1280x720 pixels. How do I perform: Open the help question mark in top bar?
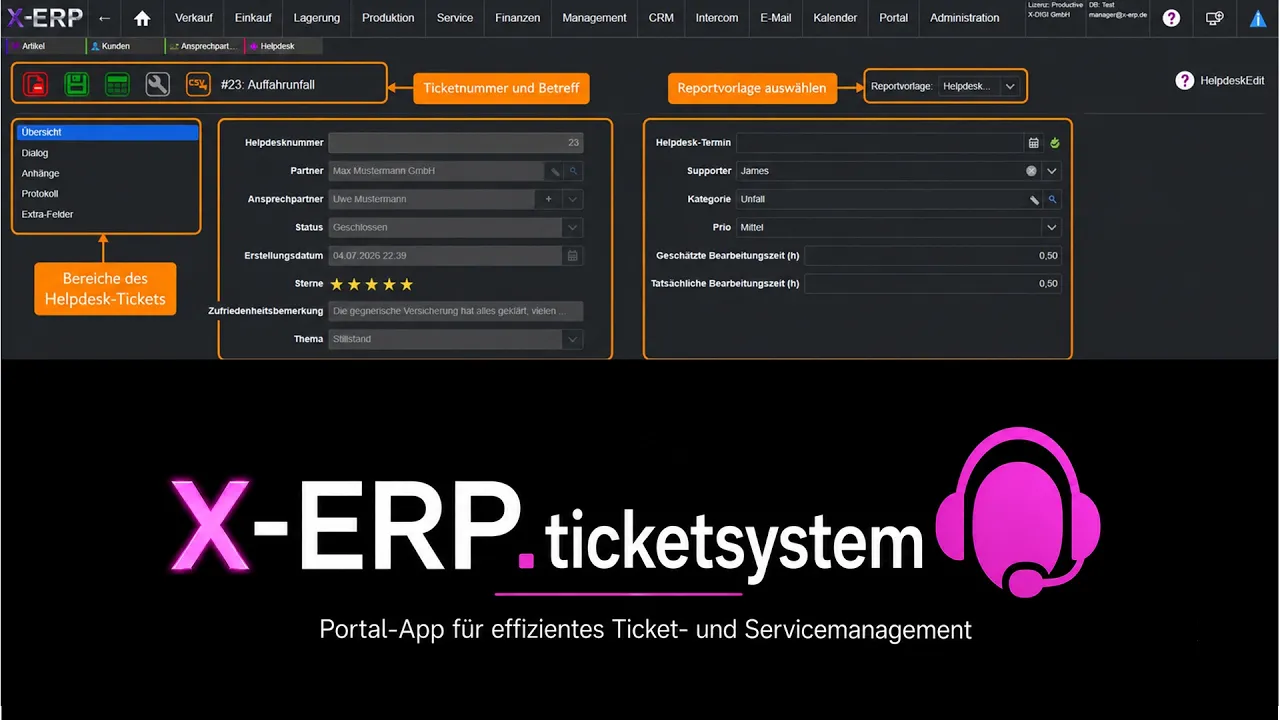point(1171,18)
